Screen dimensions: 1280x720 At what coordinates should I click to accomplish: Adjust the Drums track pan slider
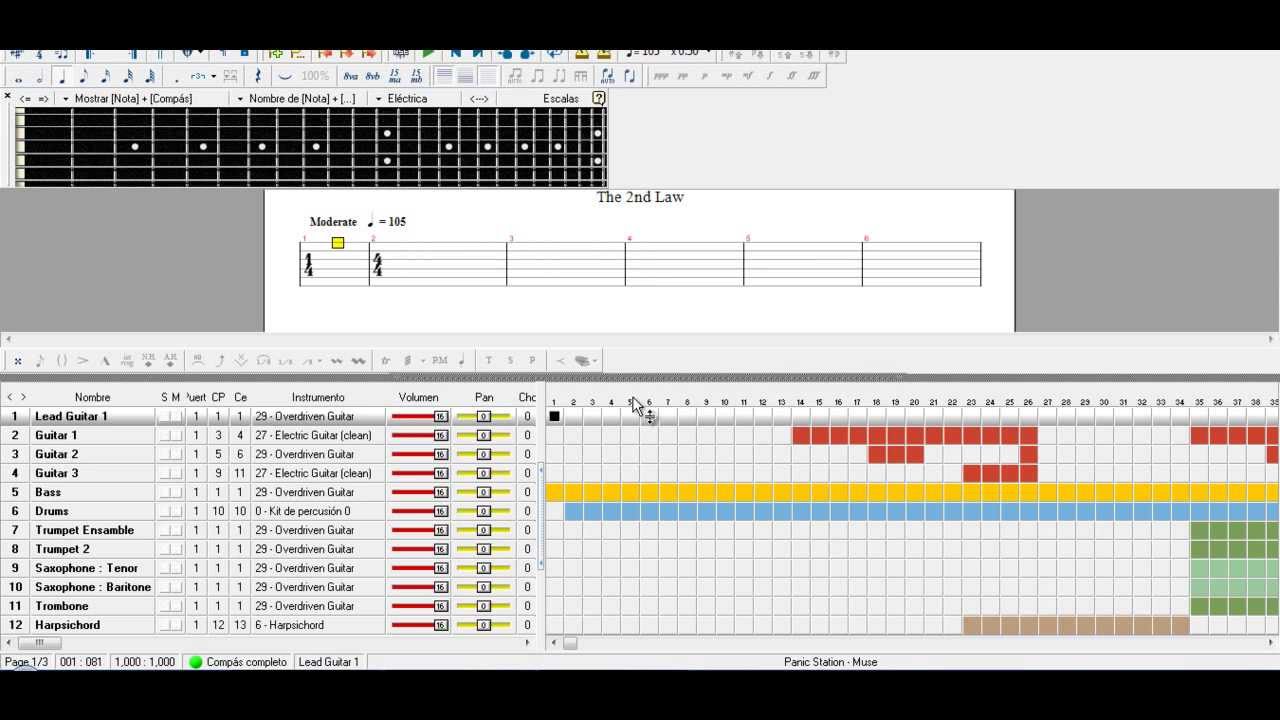coord(484,511)
